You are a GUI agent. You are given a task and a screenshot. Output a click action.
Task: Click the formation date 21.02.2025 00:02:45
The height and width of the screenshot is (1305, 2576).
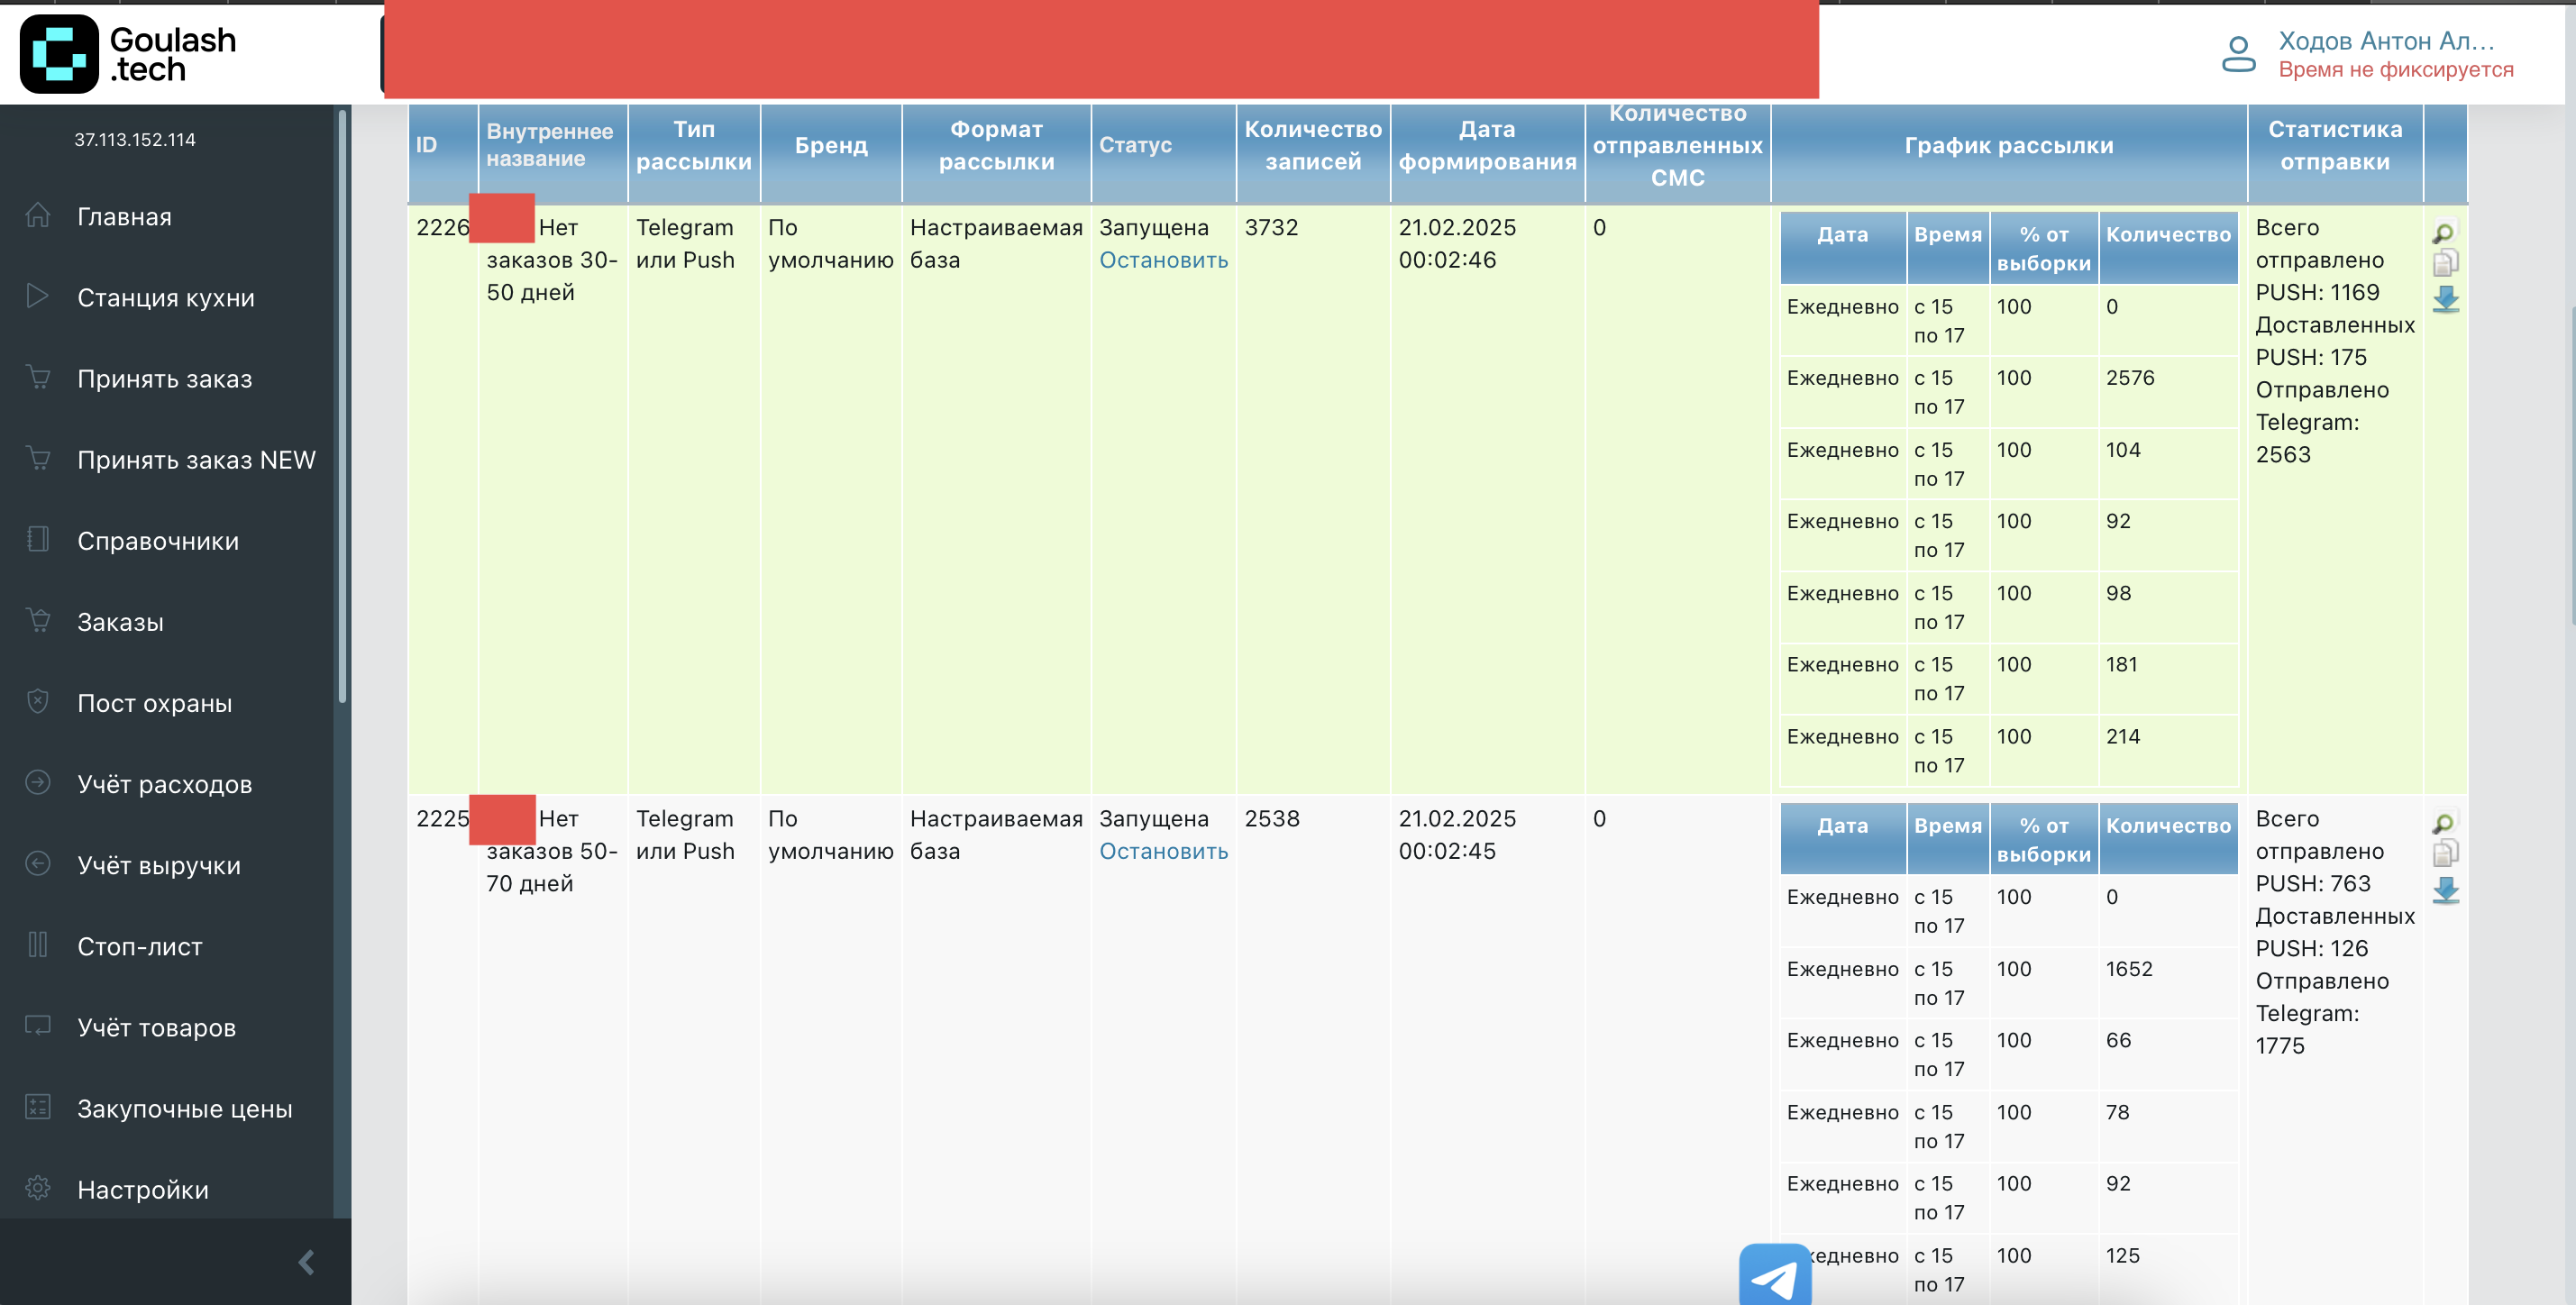coord(1457,835)
